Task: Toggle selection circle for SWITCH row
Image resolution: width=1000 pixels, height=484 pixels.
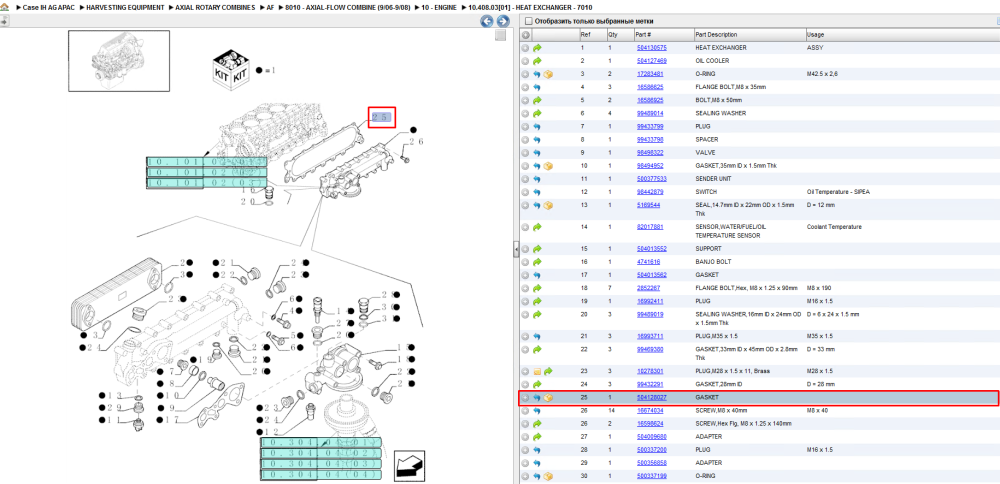Action: click(x=526, y=192)
